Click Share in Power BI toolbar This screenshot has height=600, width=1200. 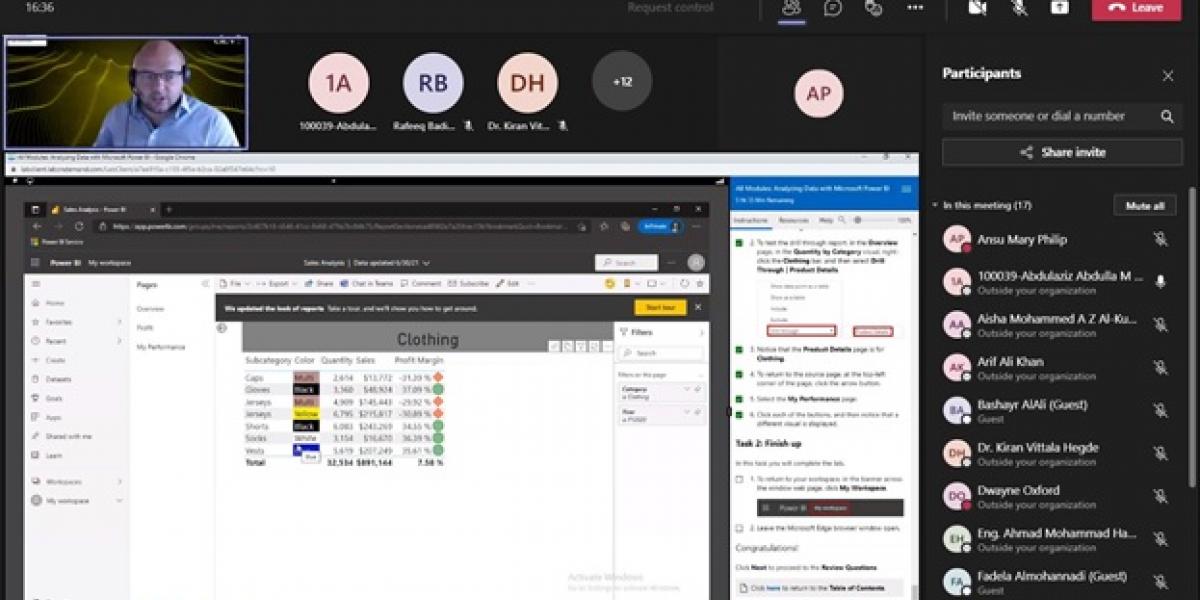(320, 284)
